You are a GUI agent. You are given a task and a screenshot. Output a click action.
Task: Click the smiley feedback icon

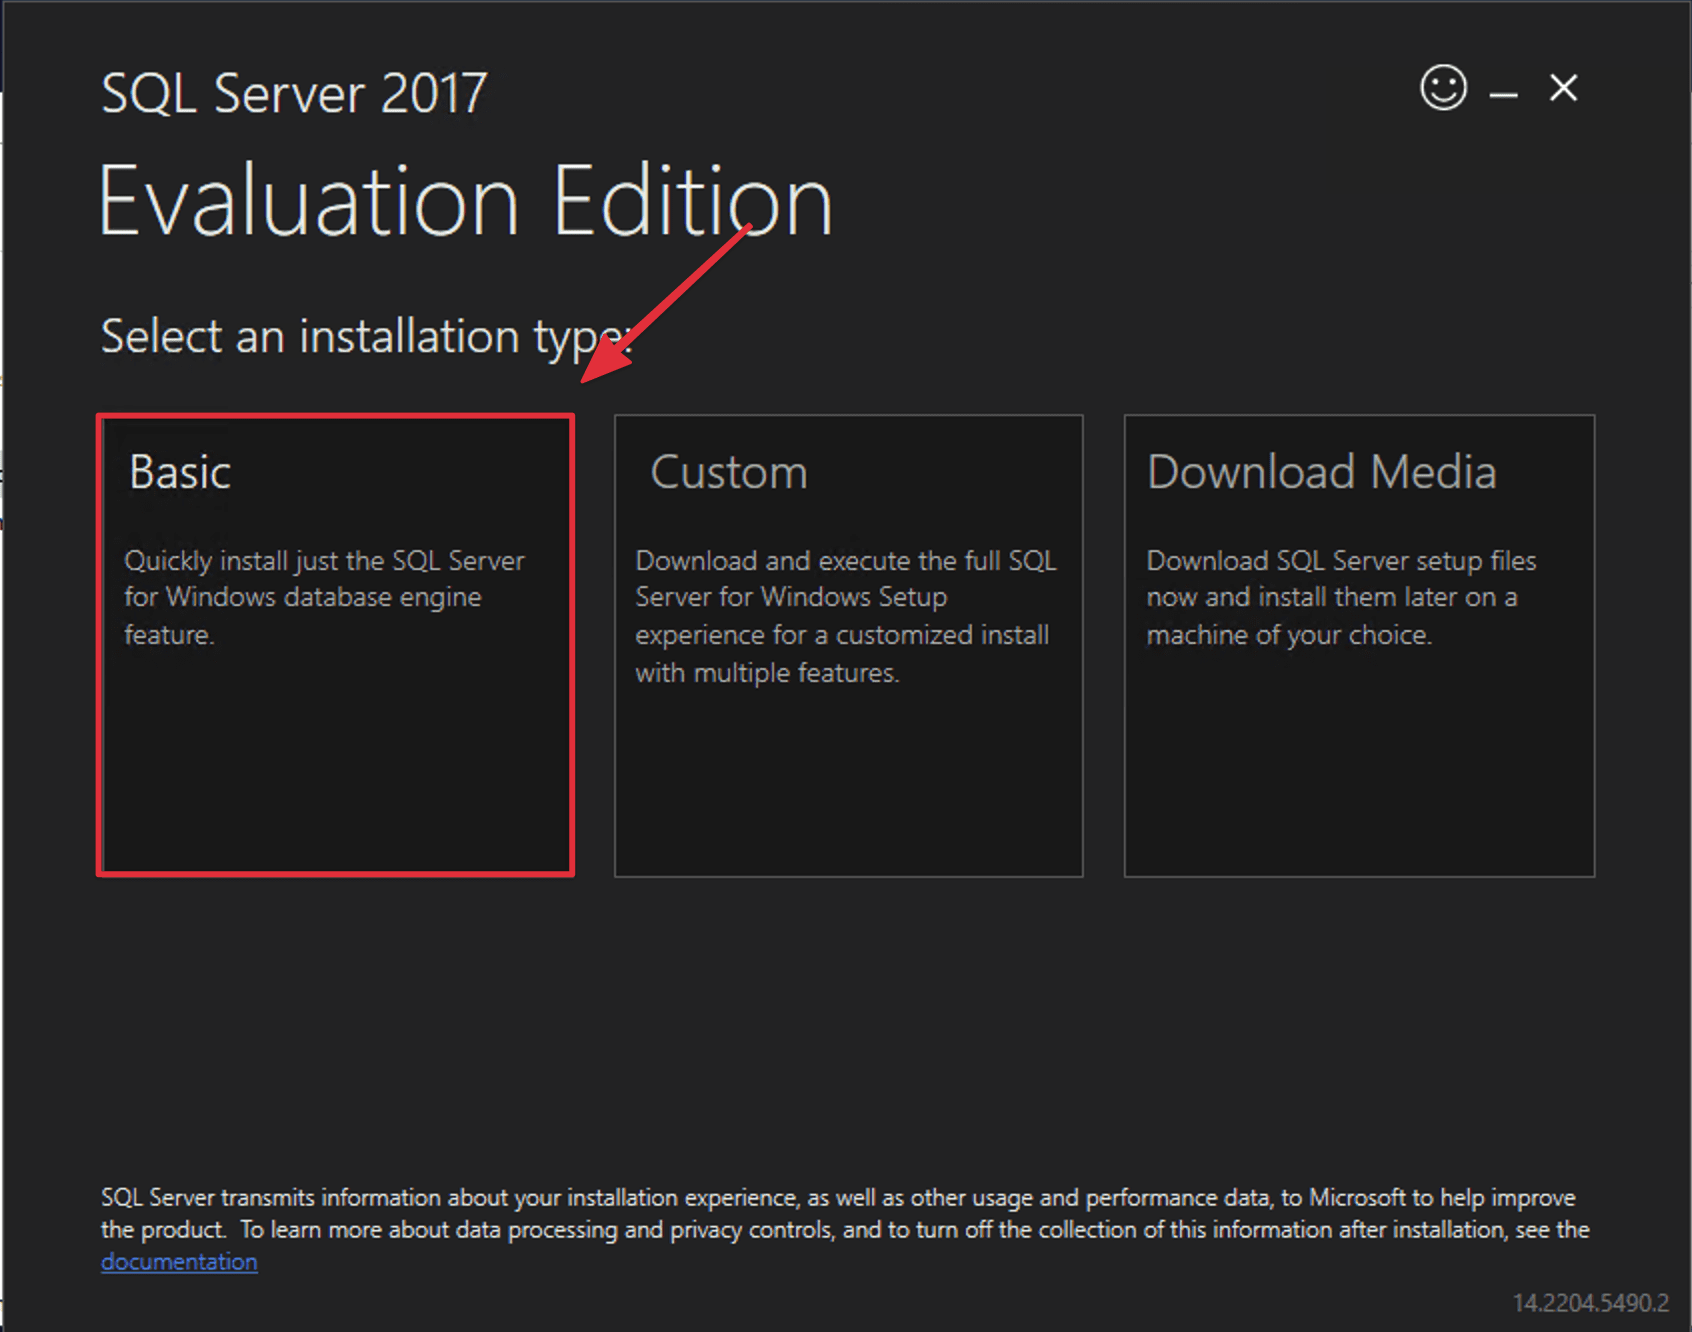click(1441, 88)
